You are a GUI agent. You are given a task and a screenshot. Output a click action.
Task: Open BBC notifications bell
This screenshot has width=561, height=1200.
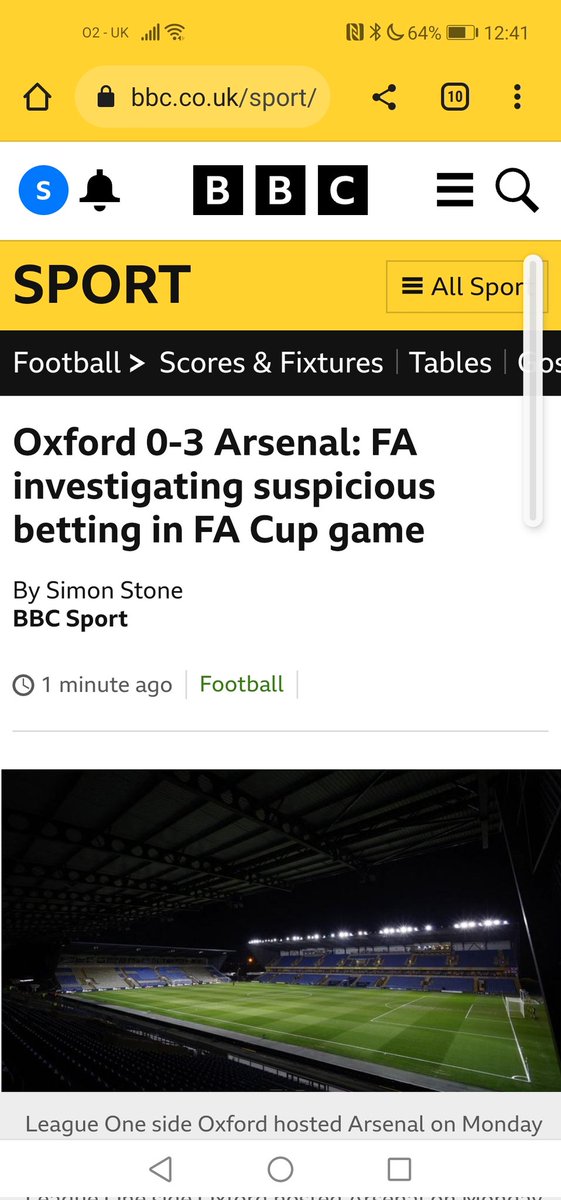99,190
